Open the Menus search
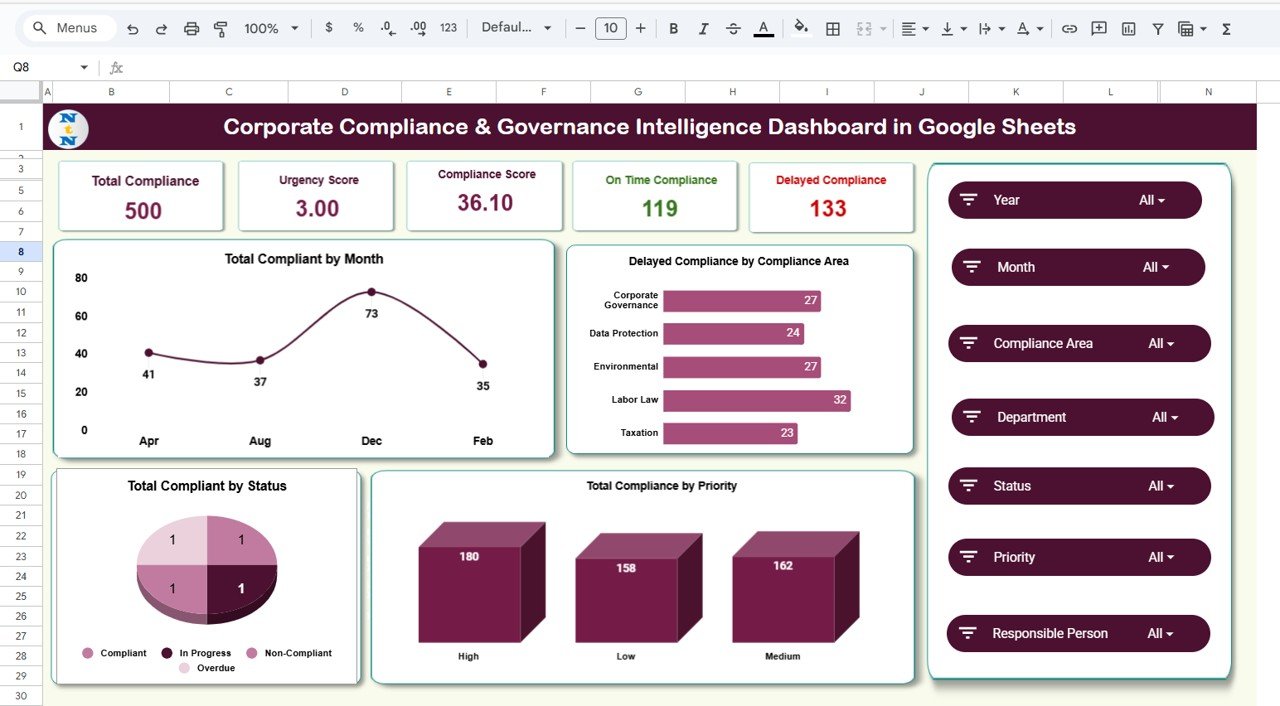 tap(67, 28)
